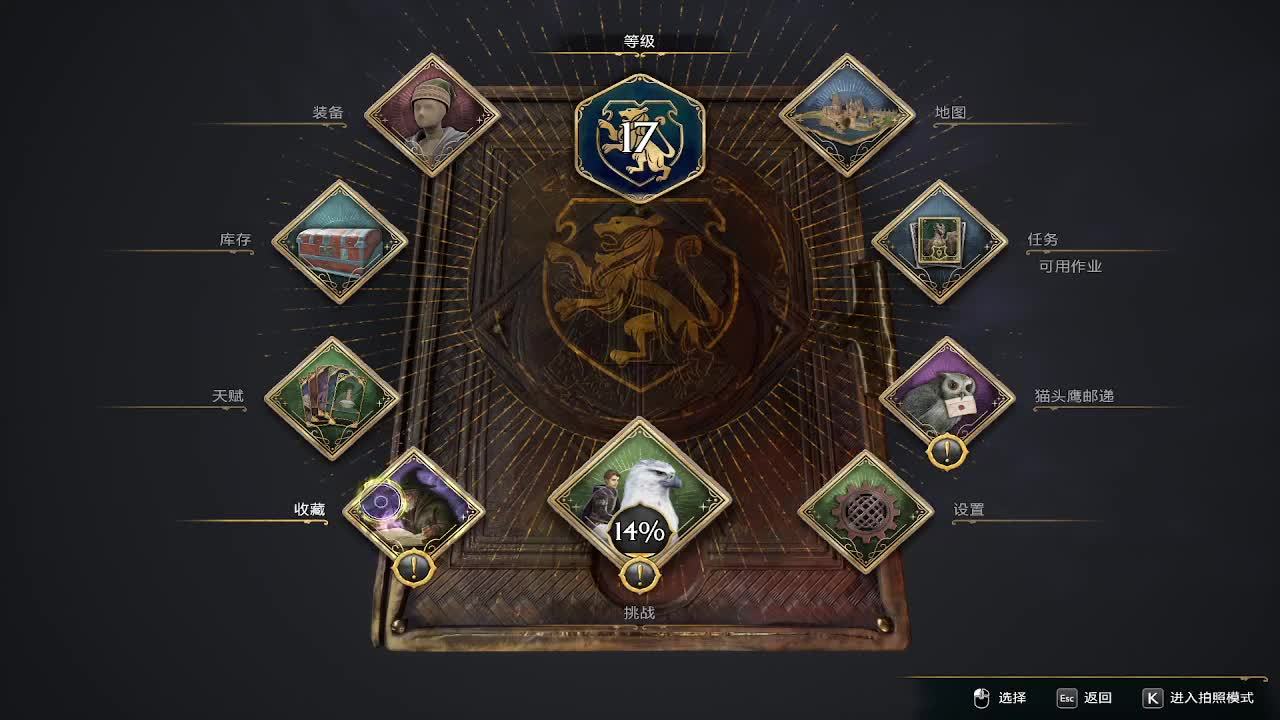Select the 等级 level label at top
Screen dimensions: 1280x720
click(x=639, y=41)
